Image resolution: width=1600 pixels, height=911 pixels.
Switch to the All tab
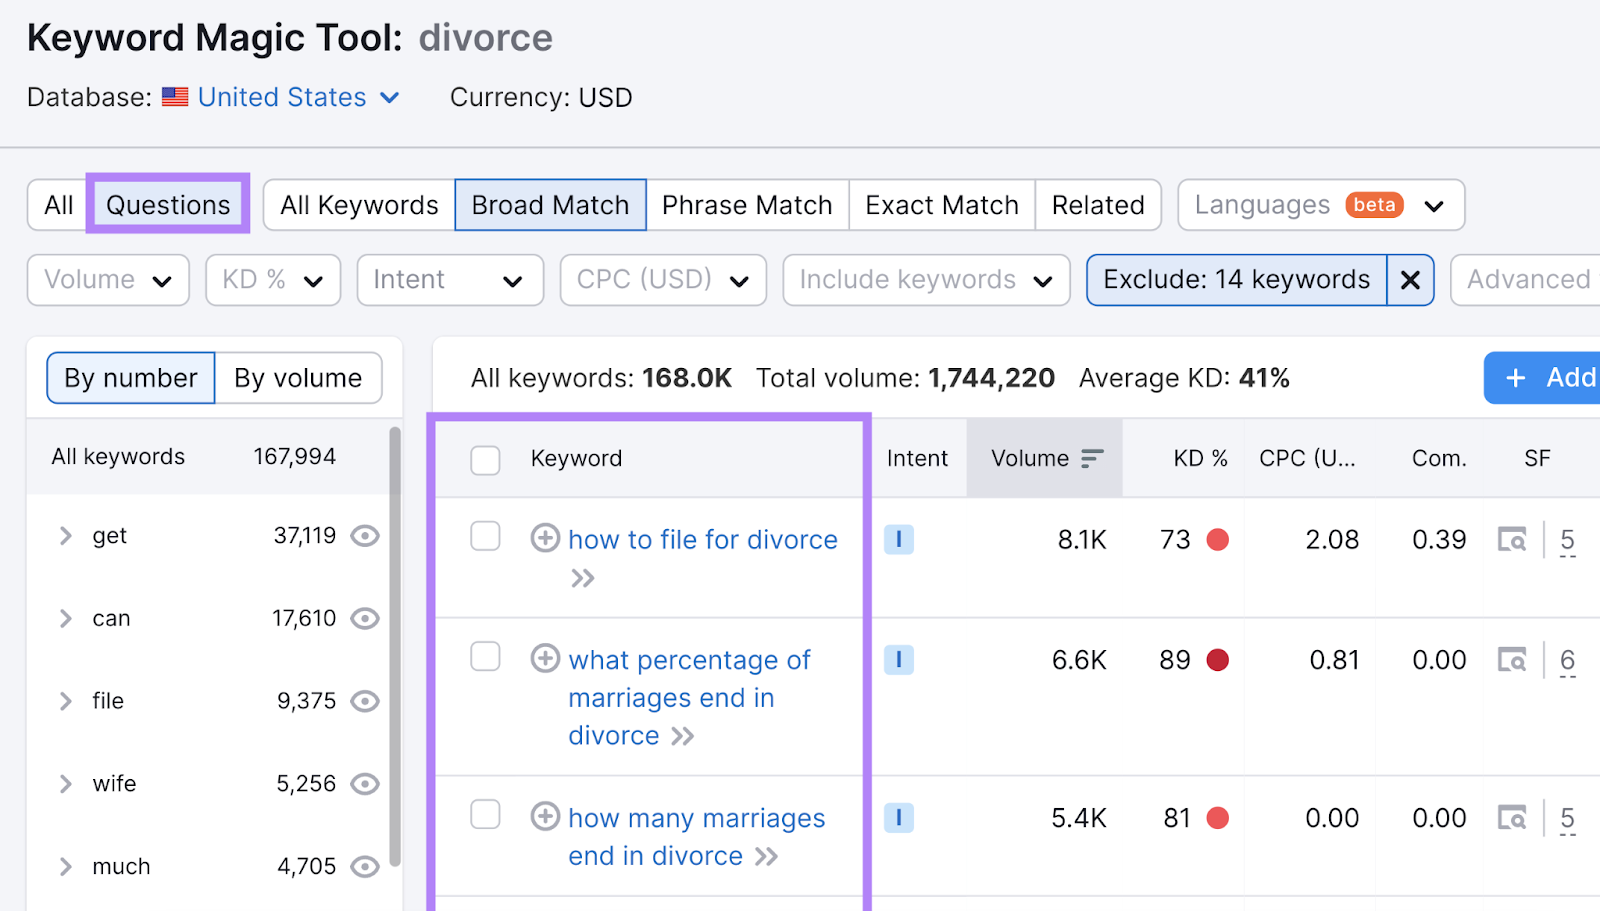[58, 205]
